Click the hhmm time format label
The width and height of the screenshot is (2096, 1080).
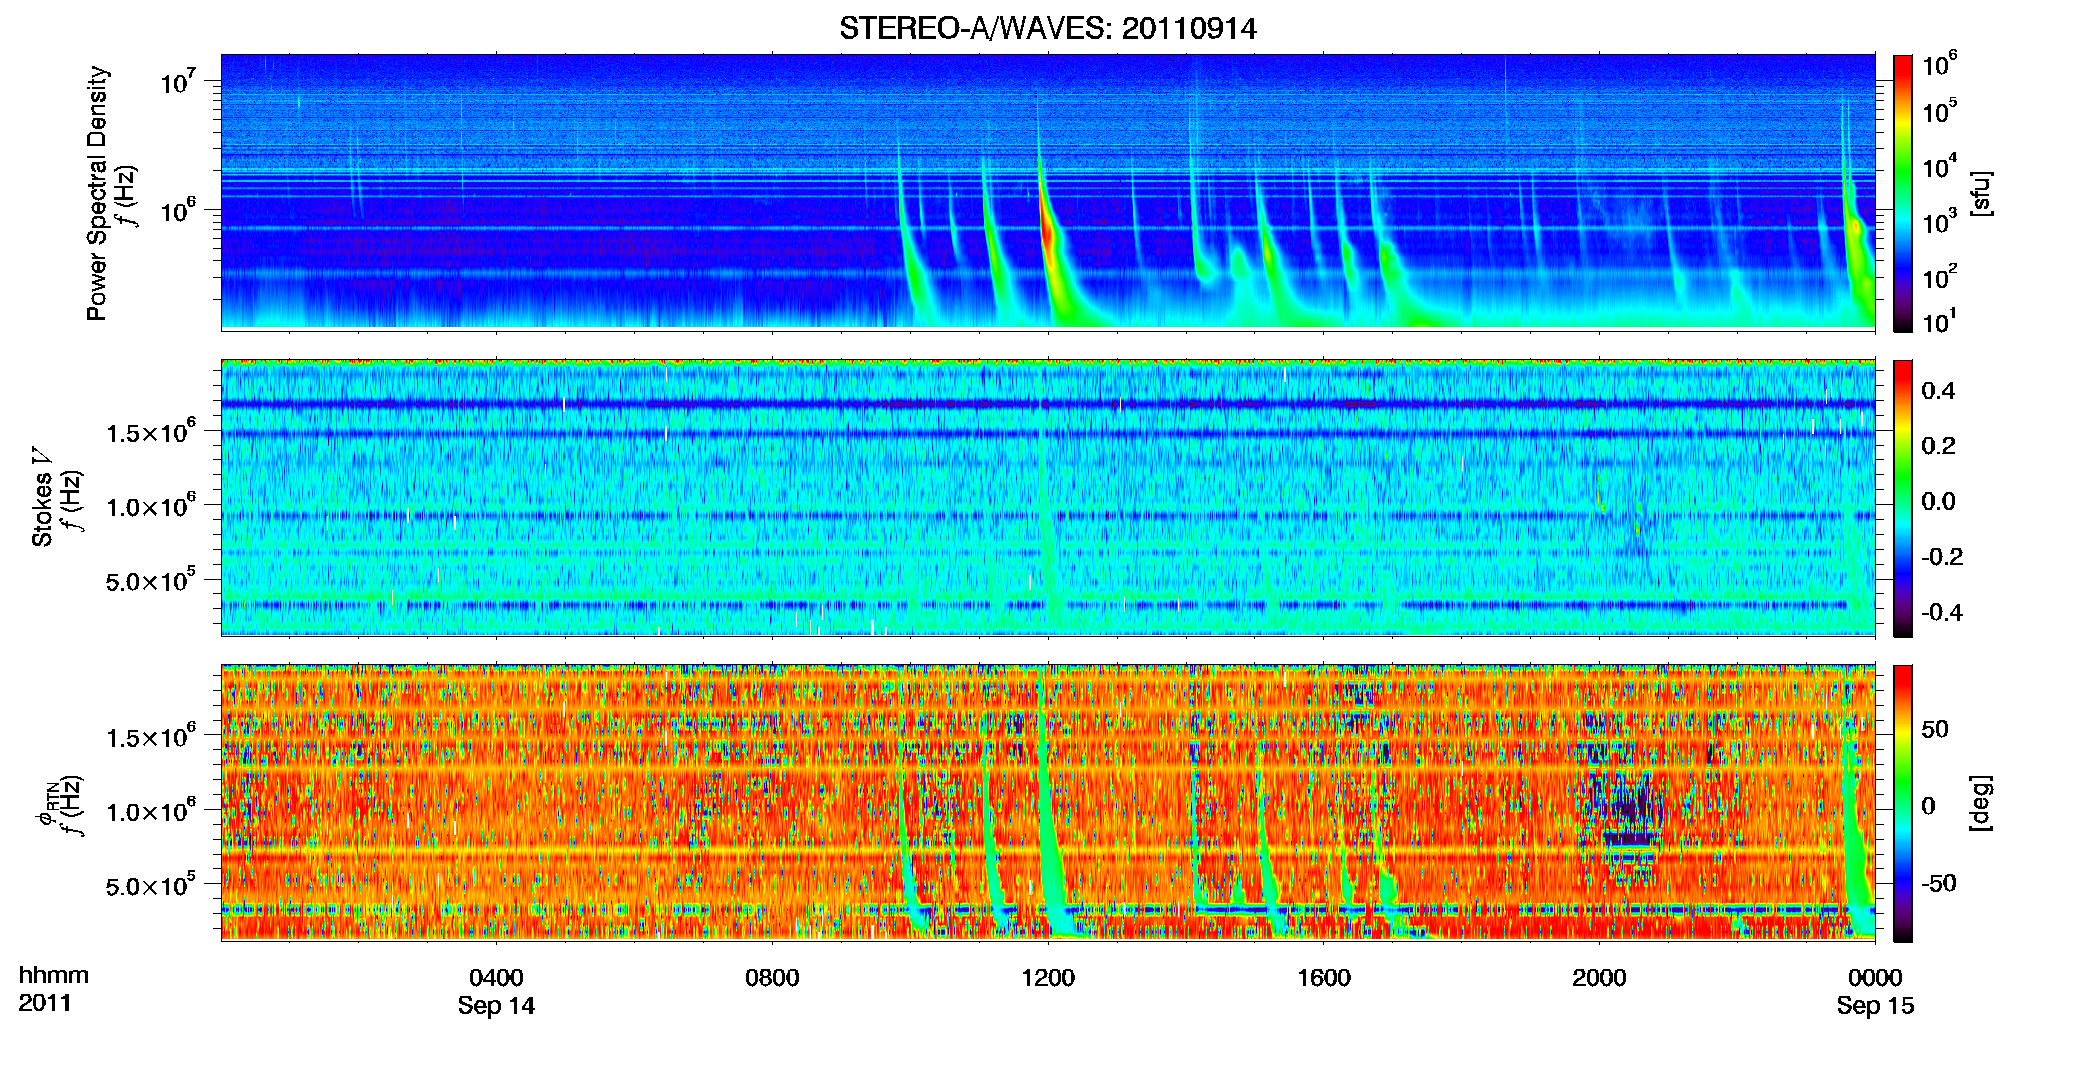(x=54, y=975)
